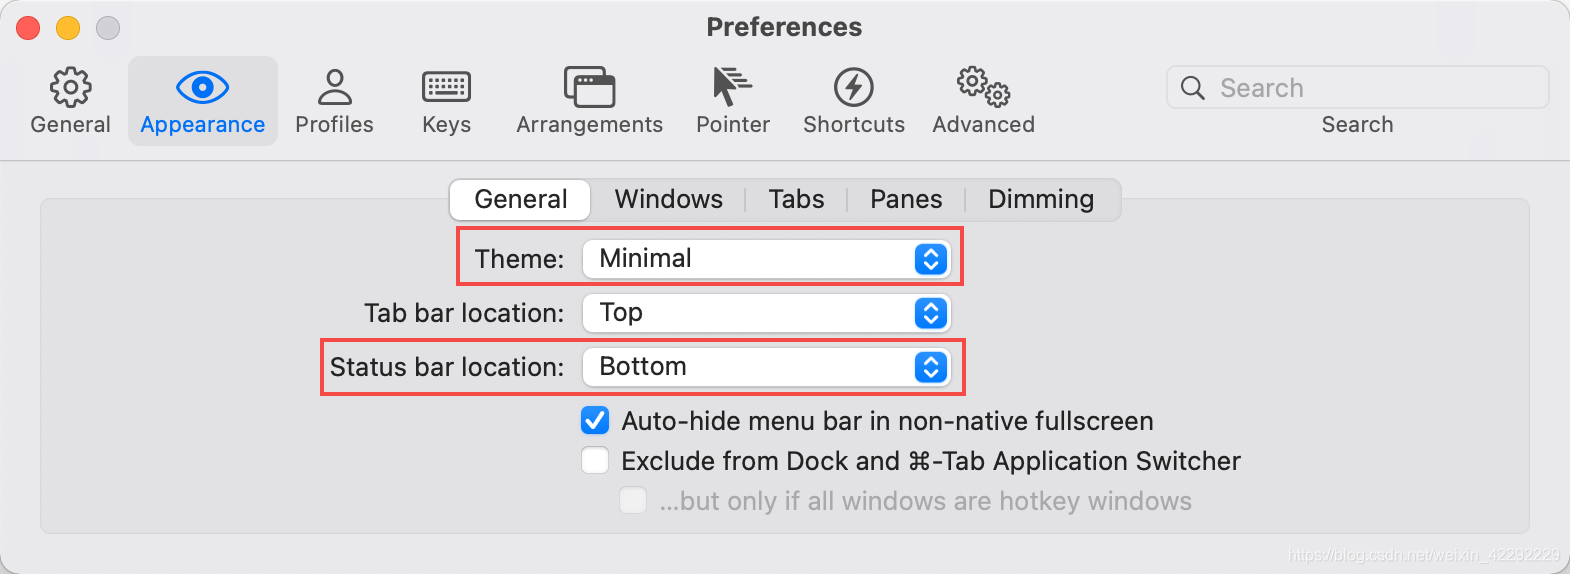
Task: Switch to the Tabs tab
Action: [x=796, y=199]
